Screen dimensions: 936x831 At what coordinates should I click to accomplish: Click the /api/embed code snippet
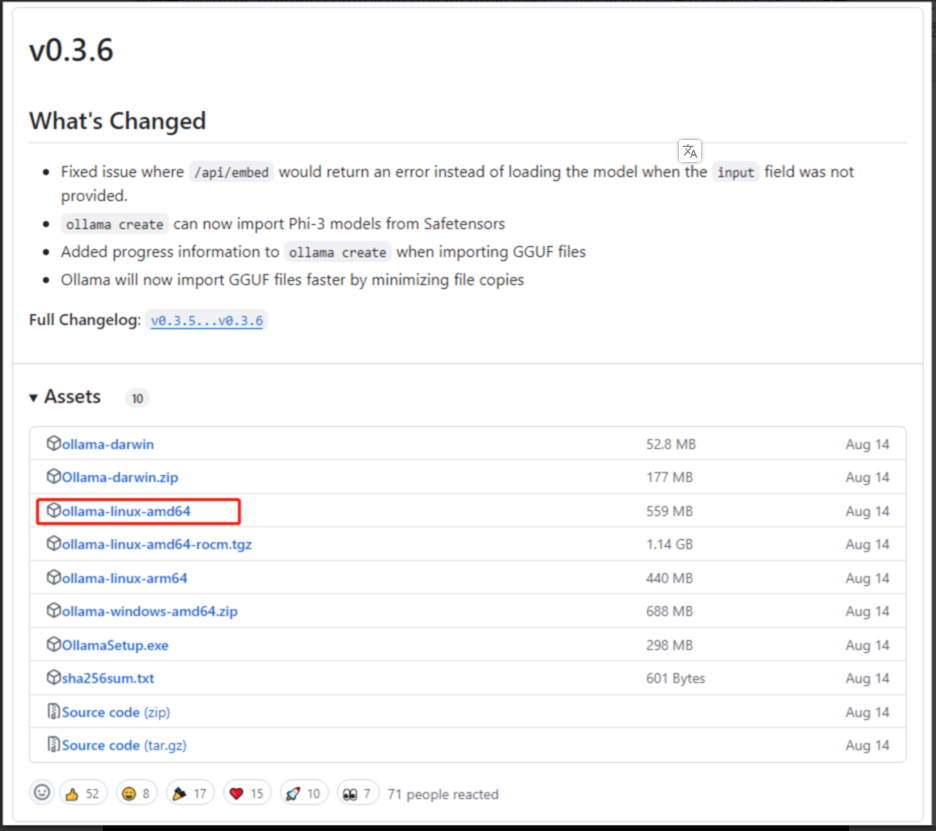[232, 173]
